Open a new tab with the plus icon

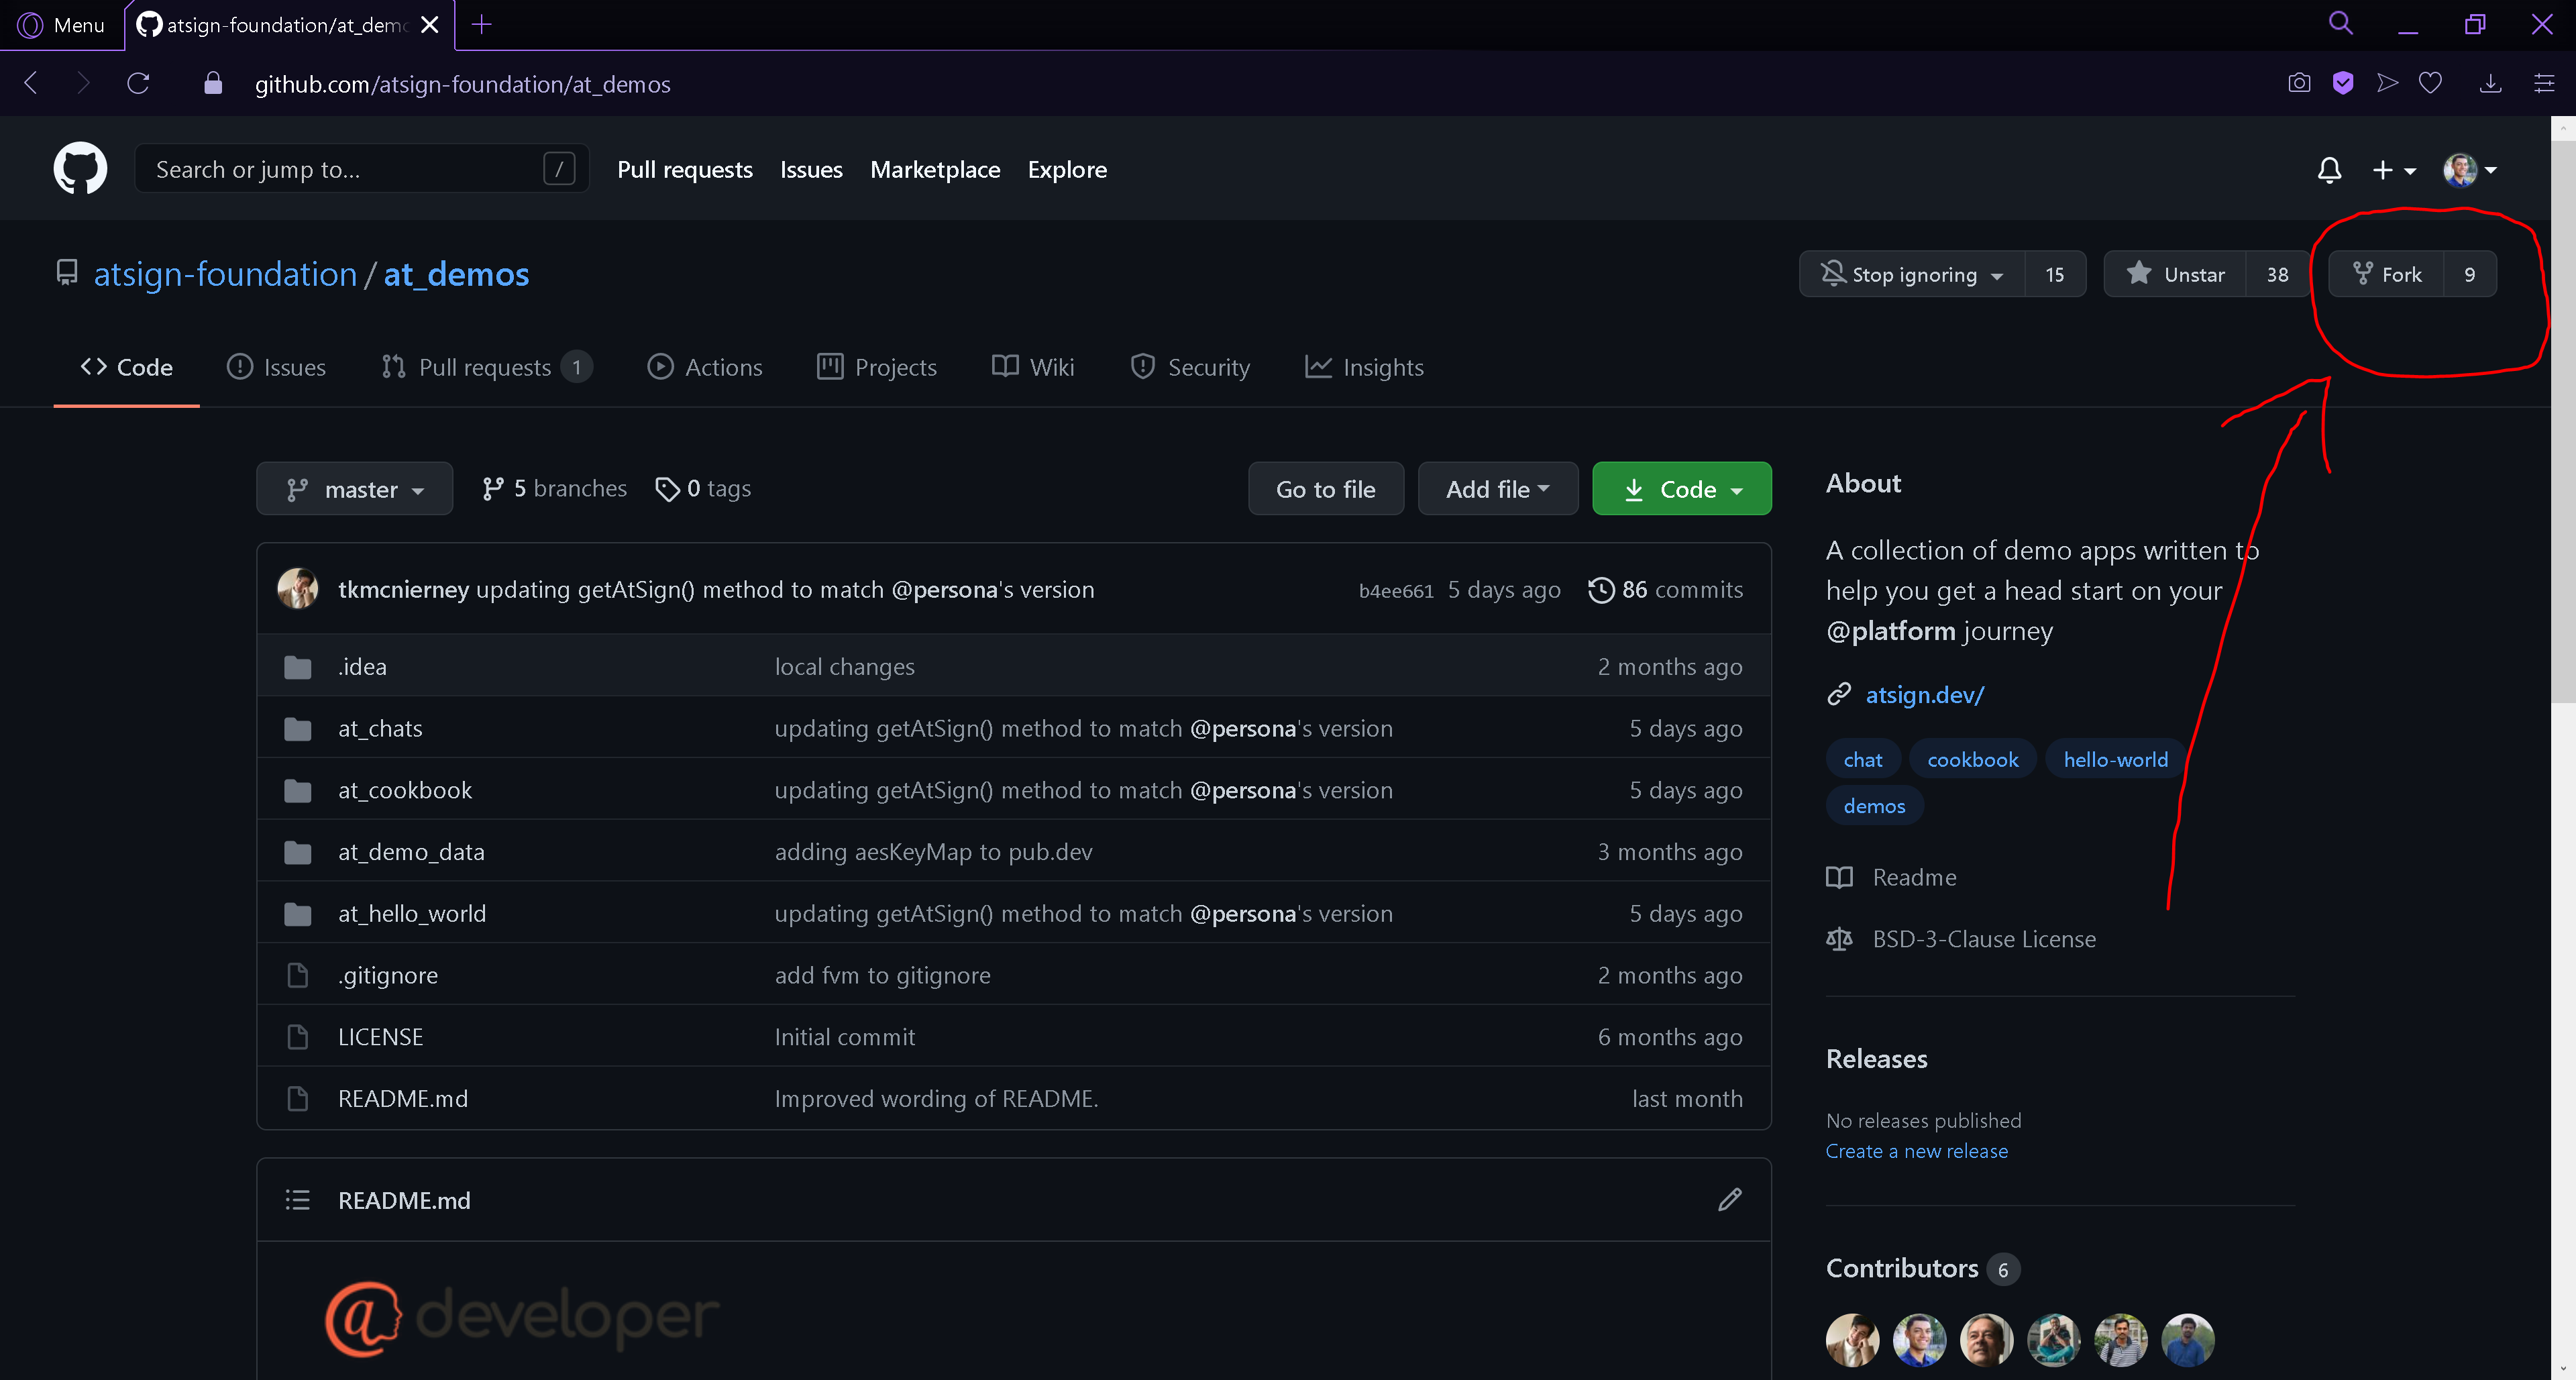pos(481,24)
